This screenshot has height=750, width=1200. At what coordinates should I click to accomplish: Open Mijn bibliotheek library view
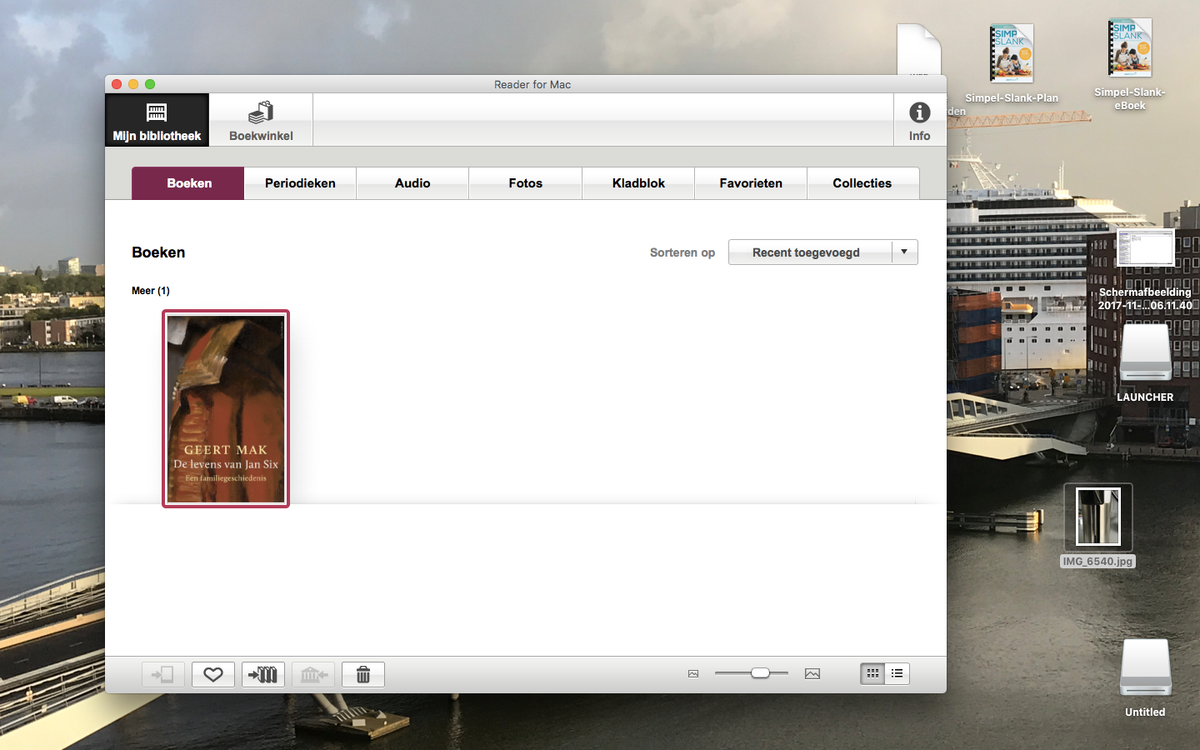point(157,120)
